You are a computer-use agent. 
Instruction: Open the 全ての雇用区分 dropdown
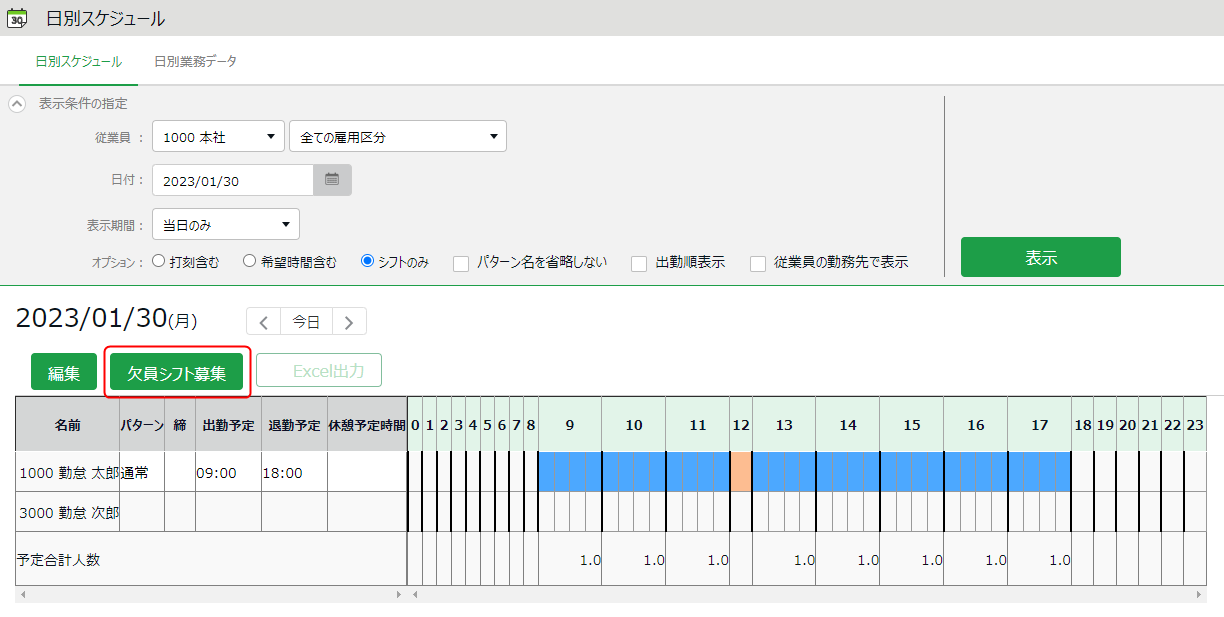click(x=397, y=137)
